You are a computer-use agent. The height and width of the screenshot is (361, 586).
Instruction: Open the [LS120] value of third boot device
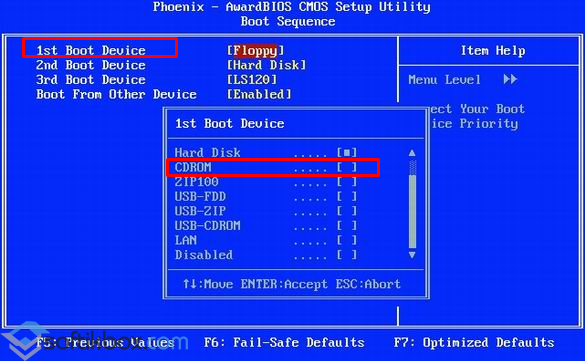(252, 80)
